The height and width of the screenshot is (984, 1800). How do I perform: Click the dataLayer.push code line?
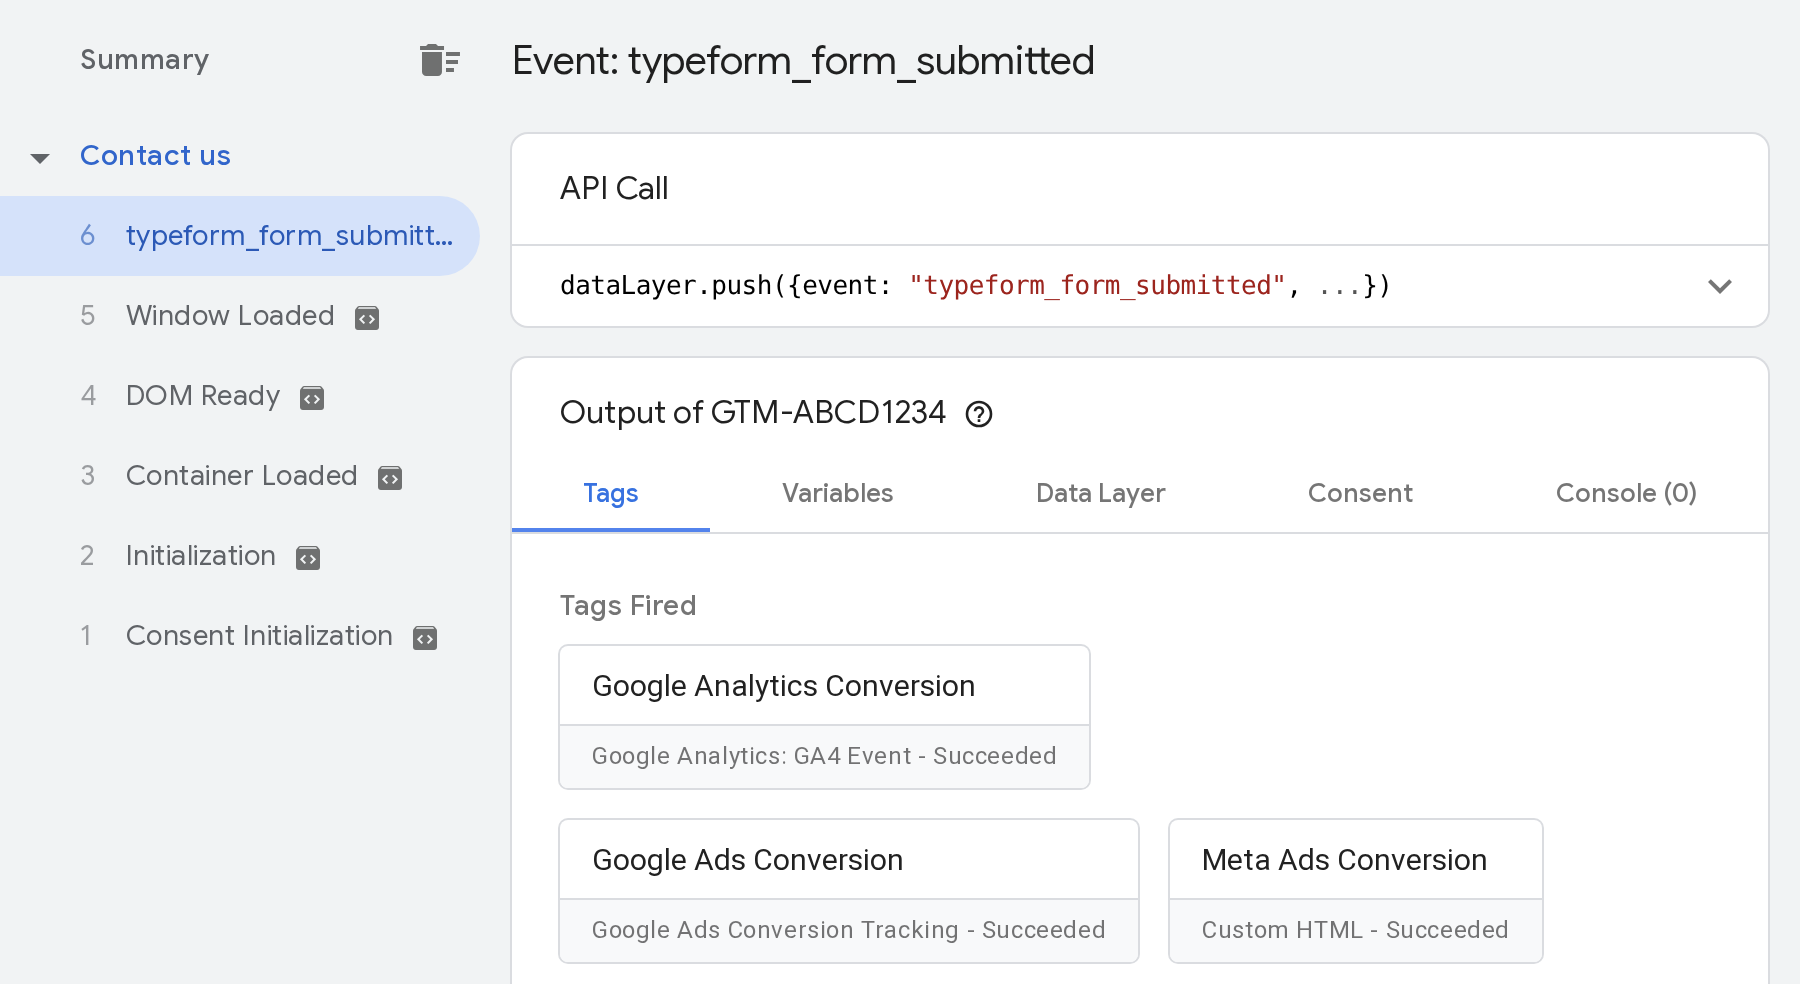tap(975, 286)
